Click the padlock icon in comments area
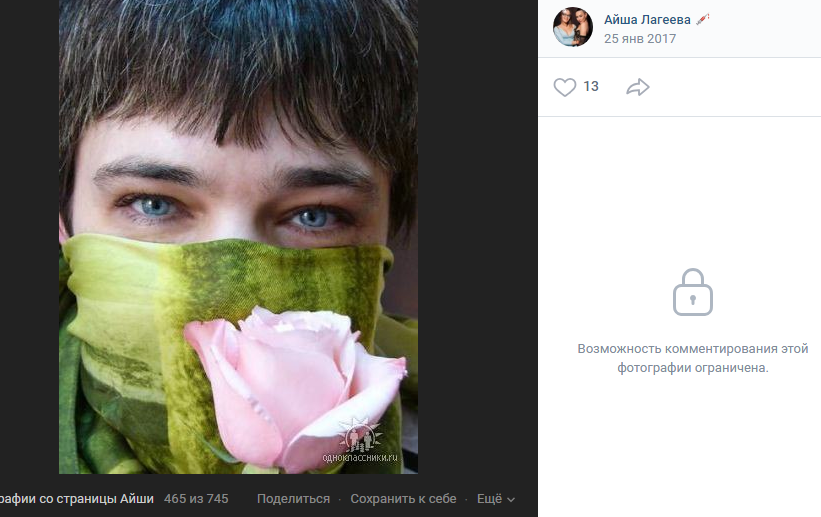Viewport: 821px width, 517px height. (693, 292)
